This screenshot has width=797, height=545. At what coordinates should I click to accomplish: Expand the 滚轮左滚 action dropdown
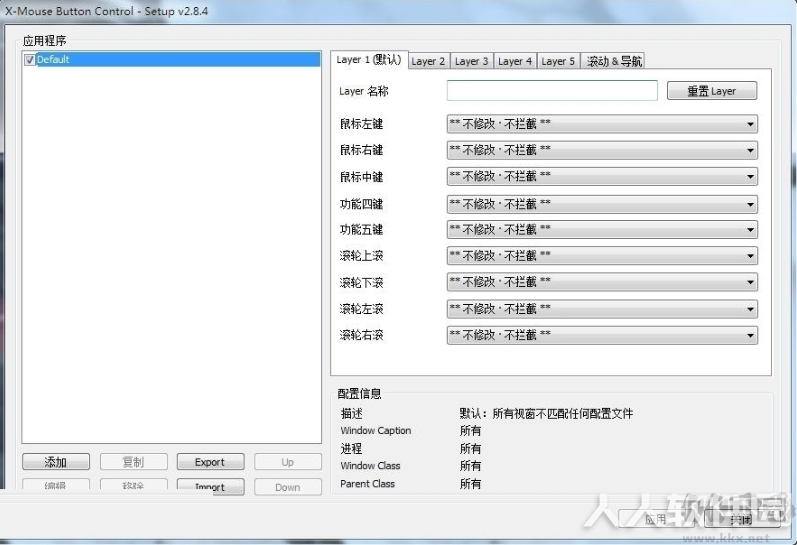[602, 309]
